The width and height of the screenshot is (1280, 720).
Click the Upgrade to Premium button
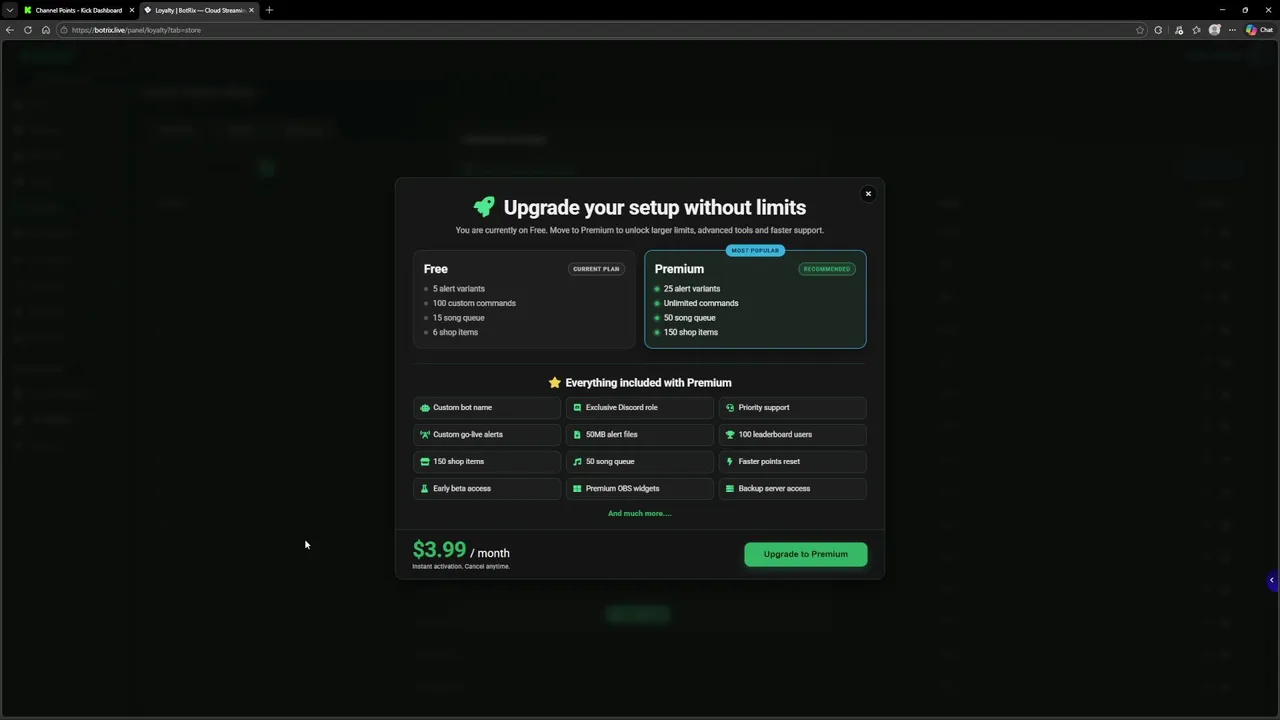coord(805,554)
